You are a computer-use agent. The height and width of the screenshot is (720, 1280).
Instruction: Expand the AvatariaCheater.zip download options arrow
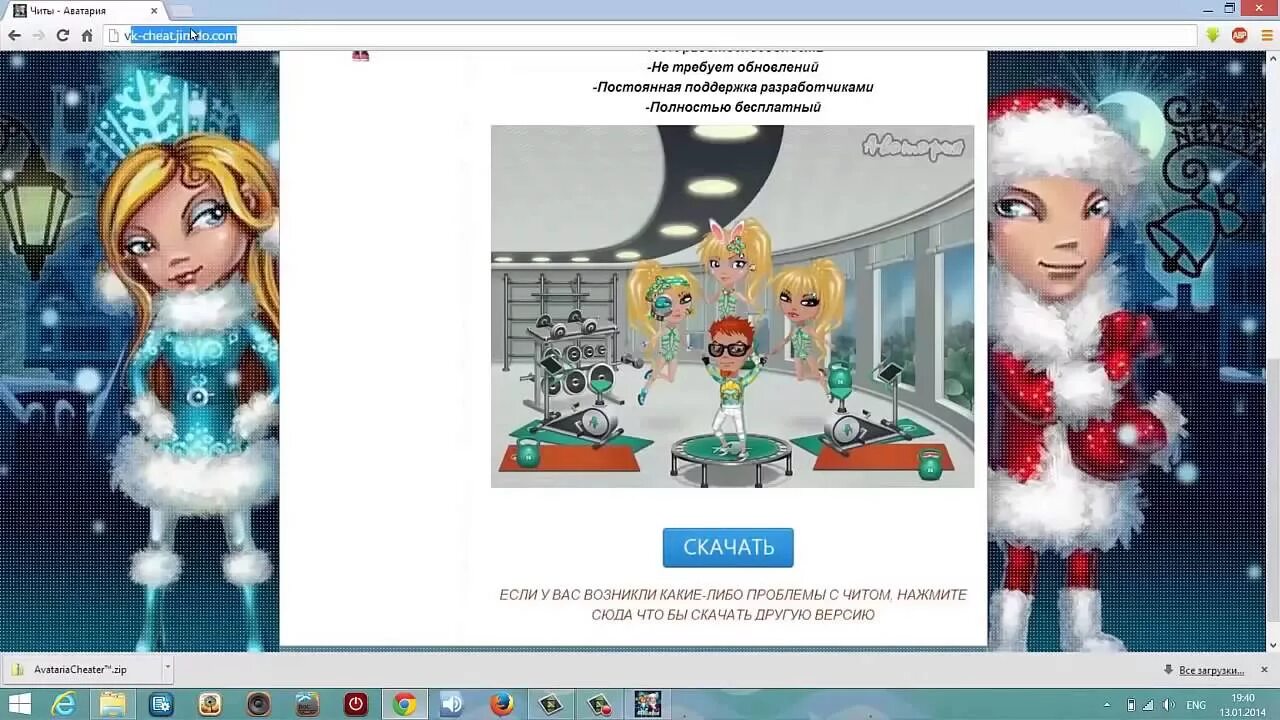167,669
